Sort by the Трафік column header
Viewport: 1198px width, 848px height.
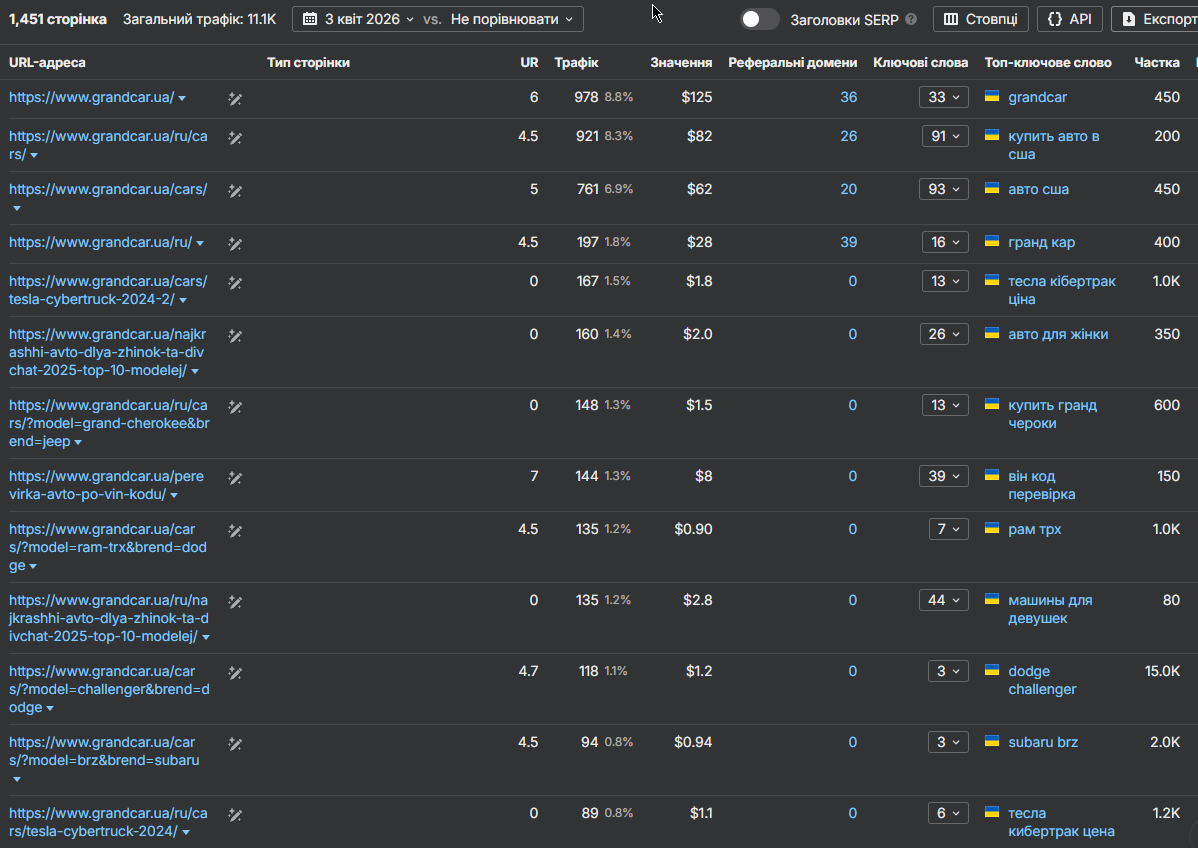click(x=576, y=62)
